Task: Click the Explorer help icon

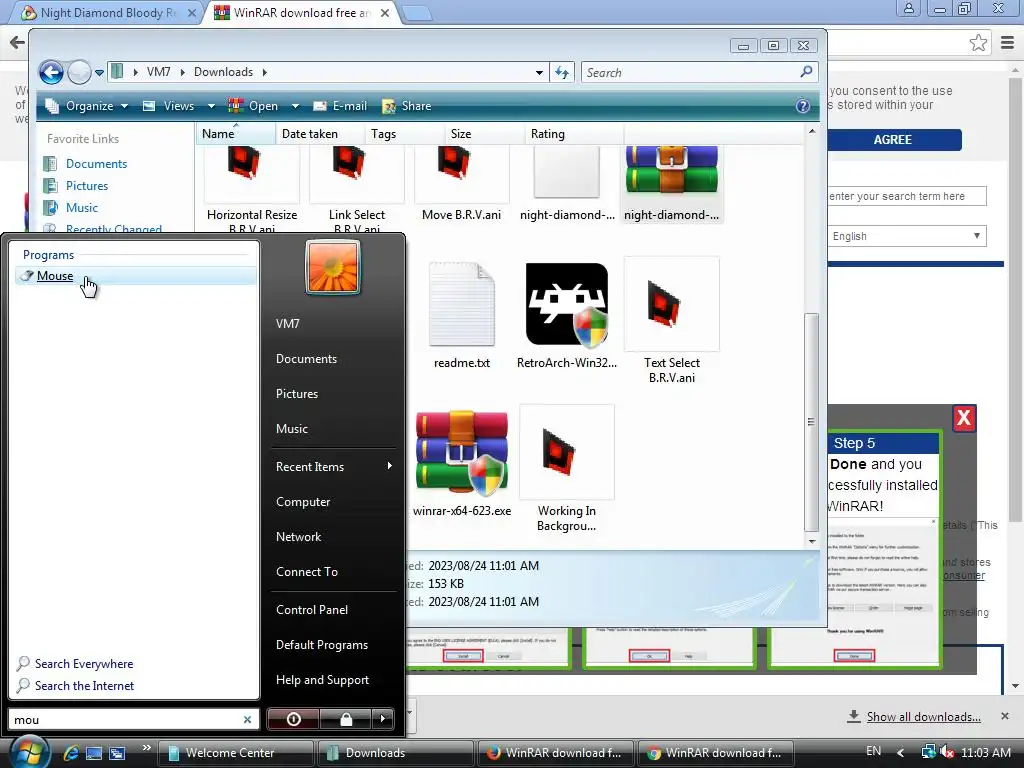Action: coord(803,106)
